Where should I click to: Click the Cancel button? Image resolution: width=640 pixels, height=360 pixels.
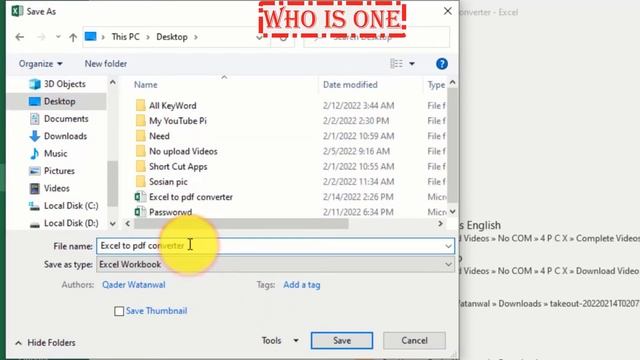(x=414, y=340)
